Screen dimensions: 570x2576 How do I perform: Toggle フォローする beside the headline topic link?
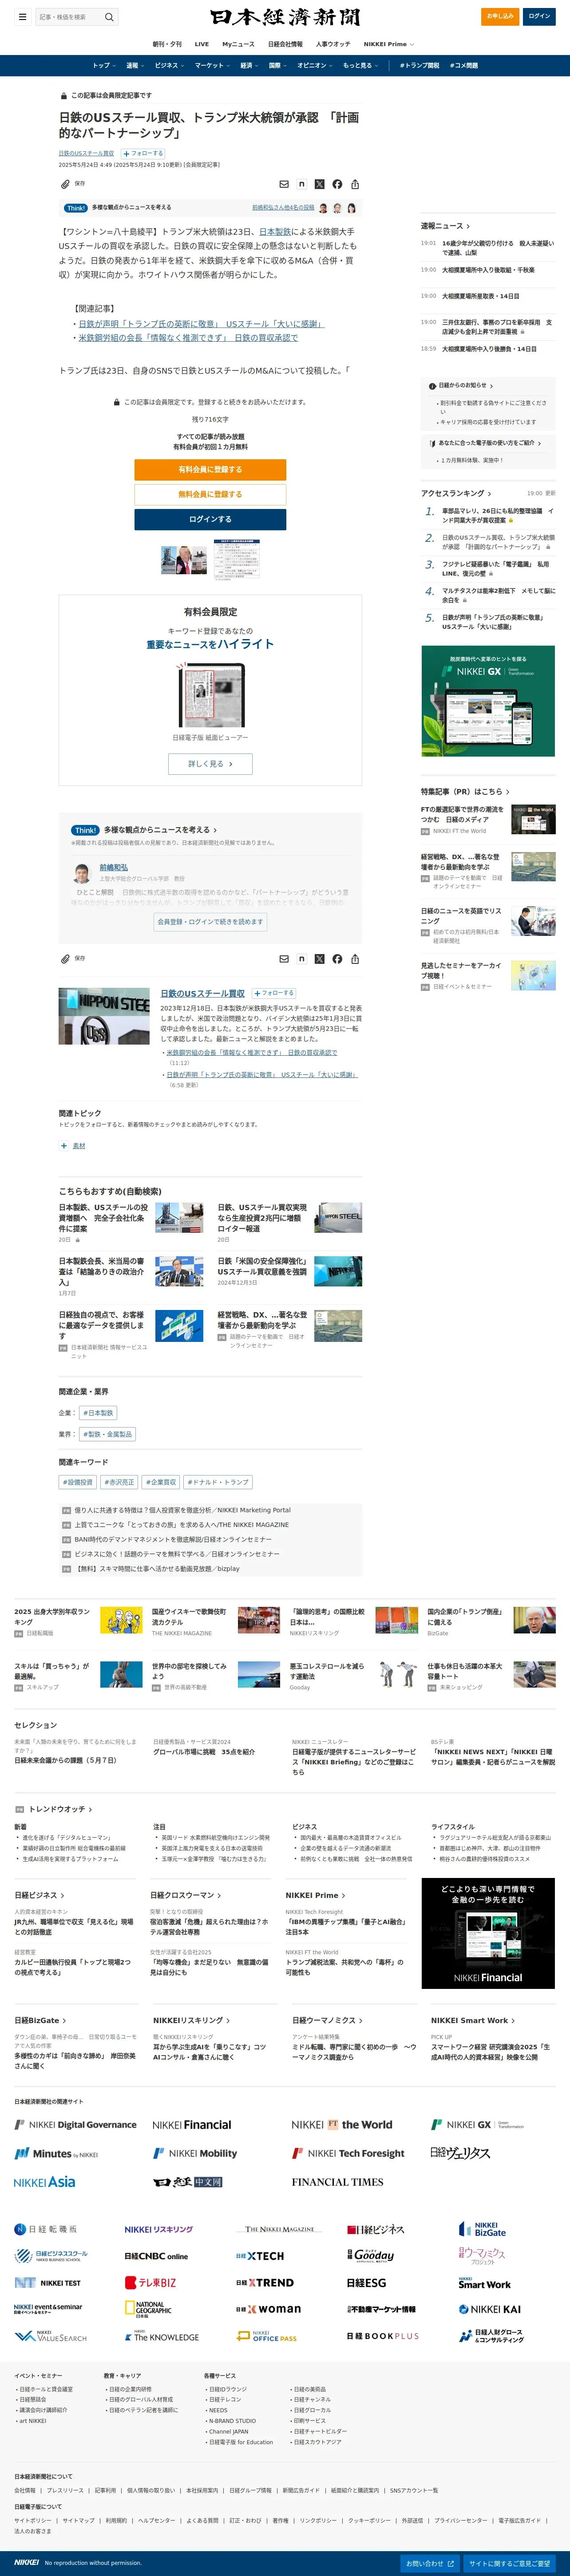click(142, 153)
